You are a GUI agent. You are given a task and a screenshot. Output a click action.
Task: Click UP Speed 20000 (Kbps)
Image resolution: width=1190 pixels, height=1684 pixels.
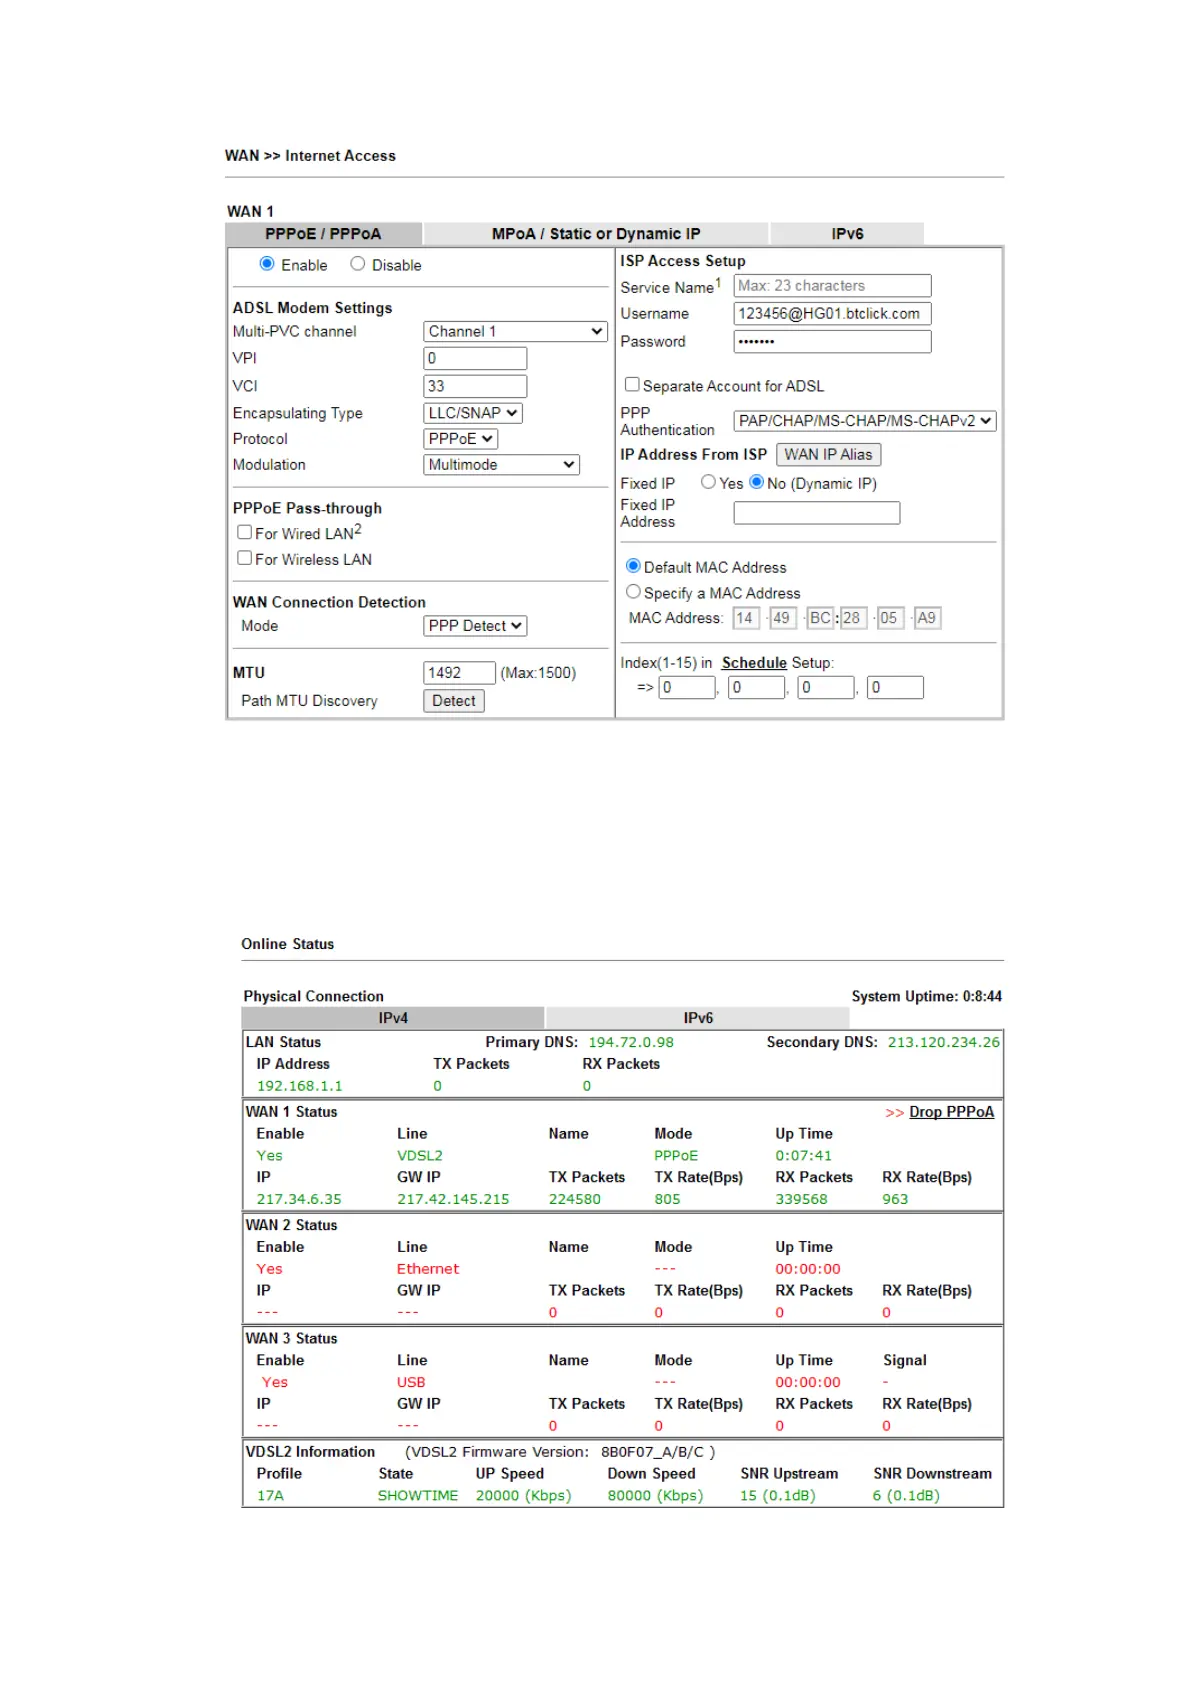(x=523, y=1496)
